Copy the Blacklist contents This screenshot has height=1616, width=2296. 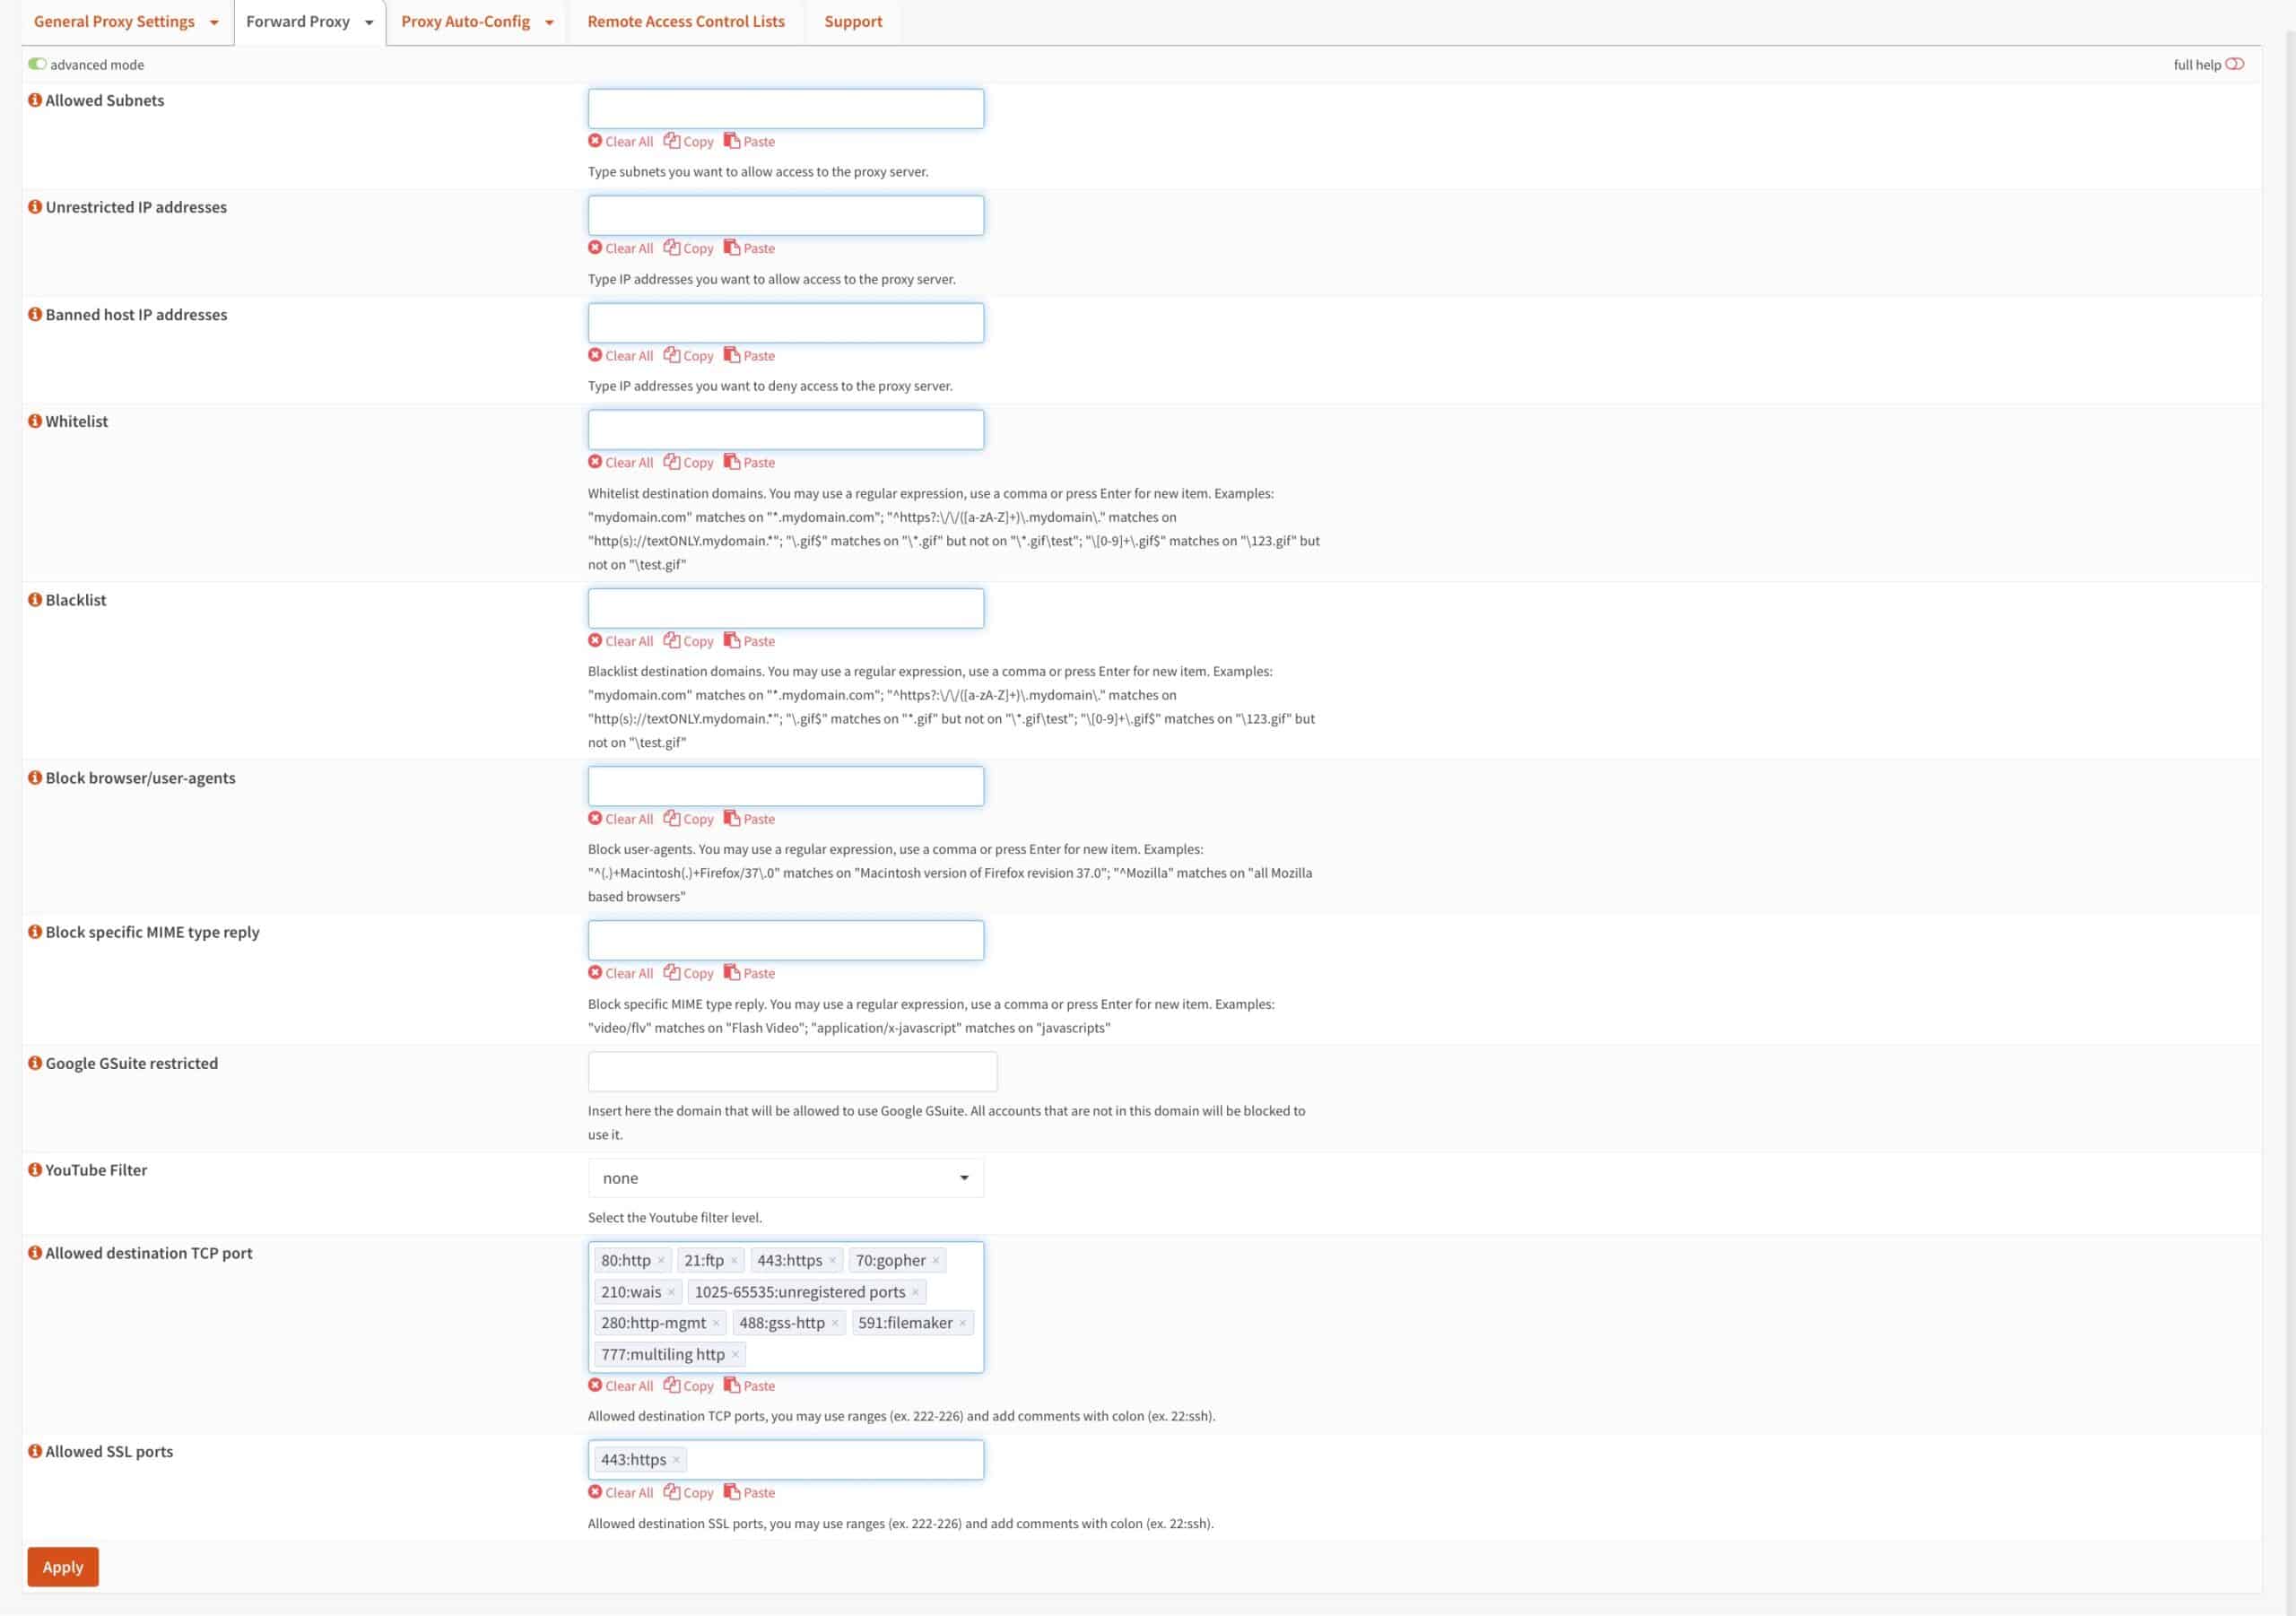[x=697, y=641]
